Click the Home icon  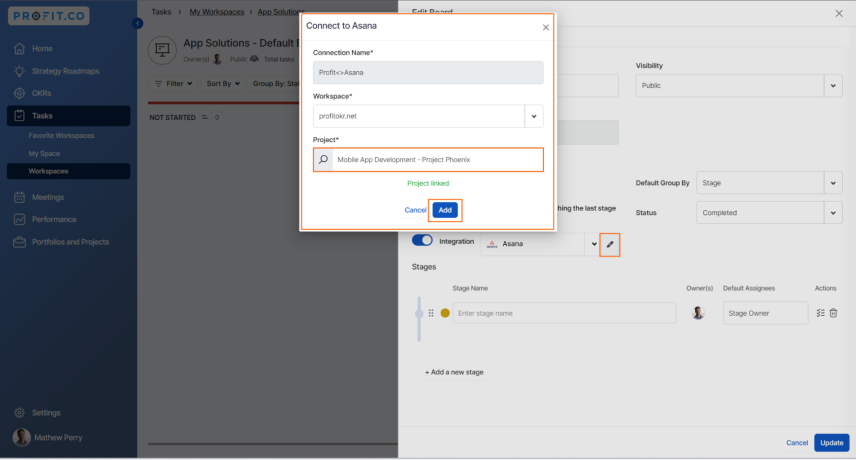click(x=19, y=49)
